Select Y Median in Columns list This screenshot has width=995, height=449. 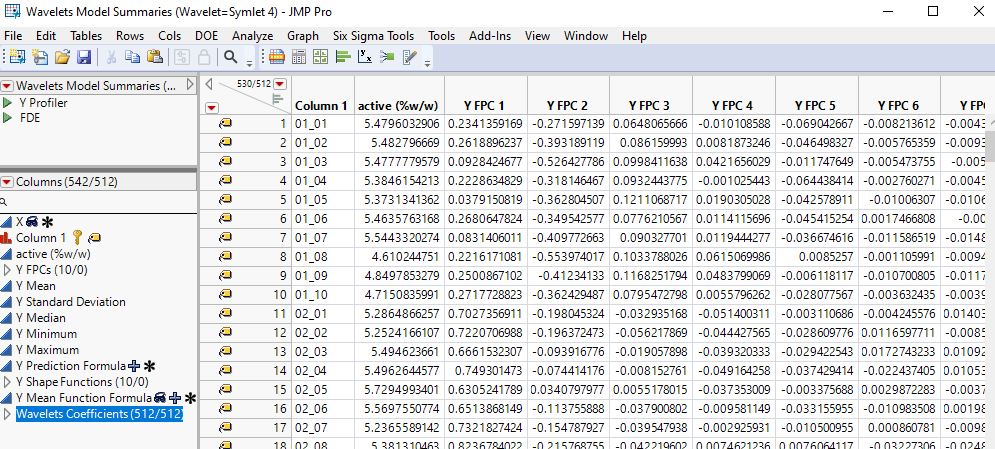pyautogui.click(x=41, y=318)
